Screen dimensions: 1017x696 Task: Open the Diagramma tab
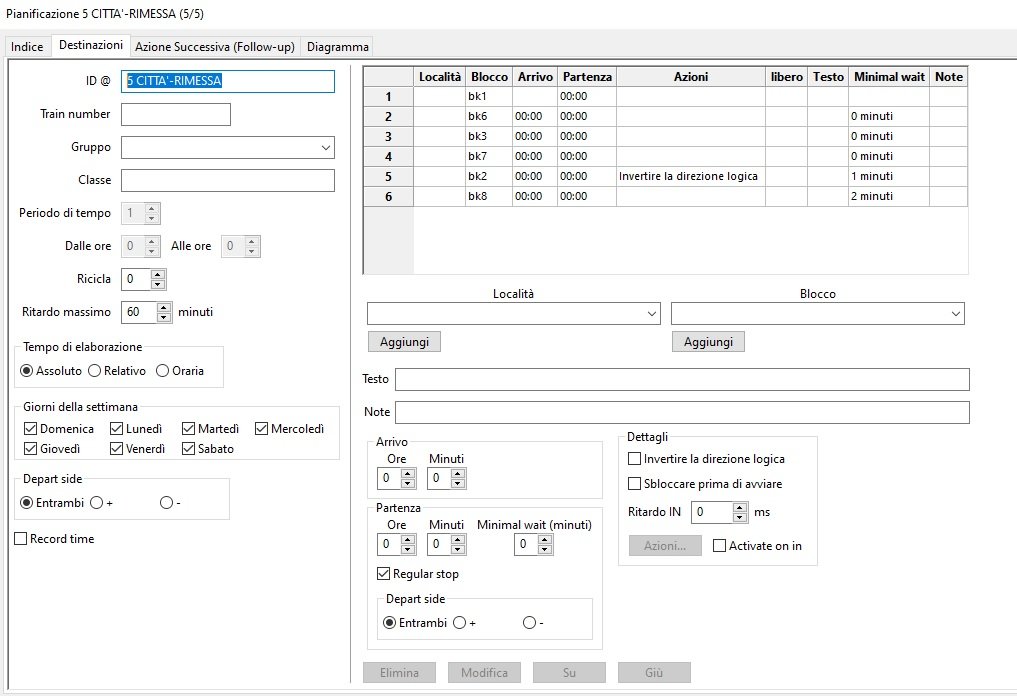click(337, 47)
